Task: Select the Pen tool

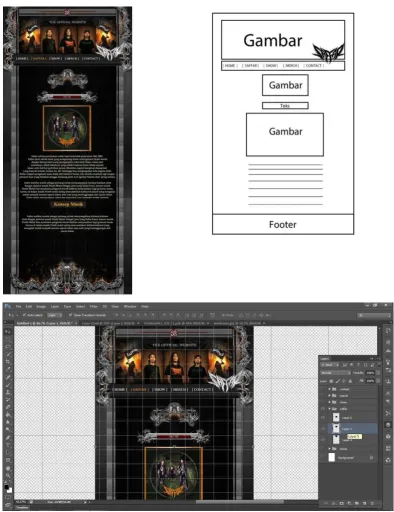Action: click(8, 437)
